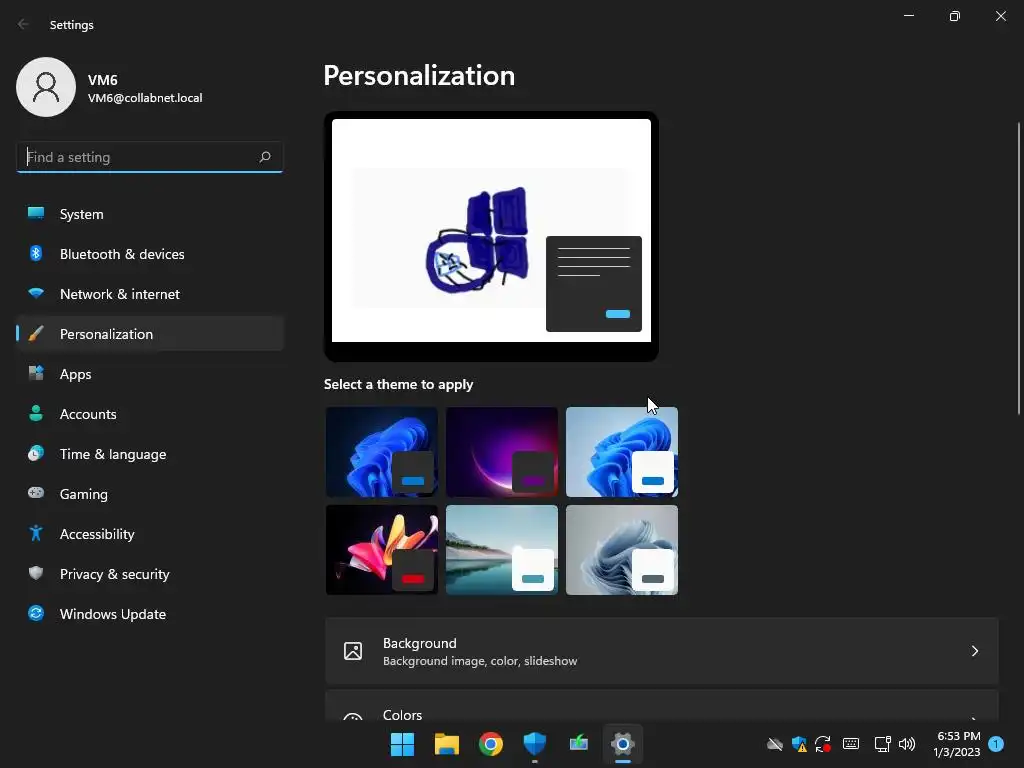Screen dimensions: 1024x768
Task: Click VM6@collabnet.local account email
Action: point(145,98)
